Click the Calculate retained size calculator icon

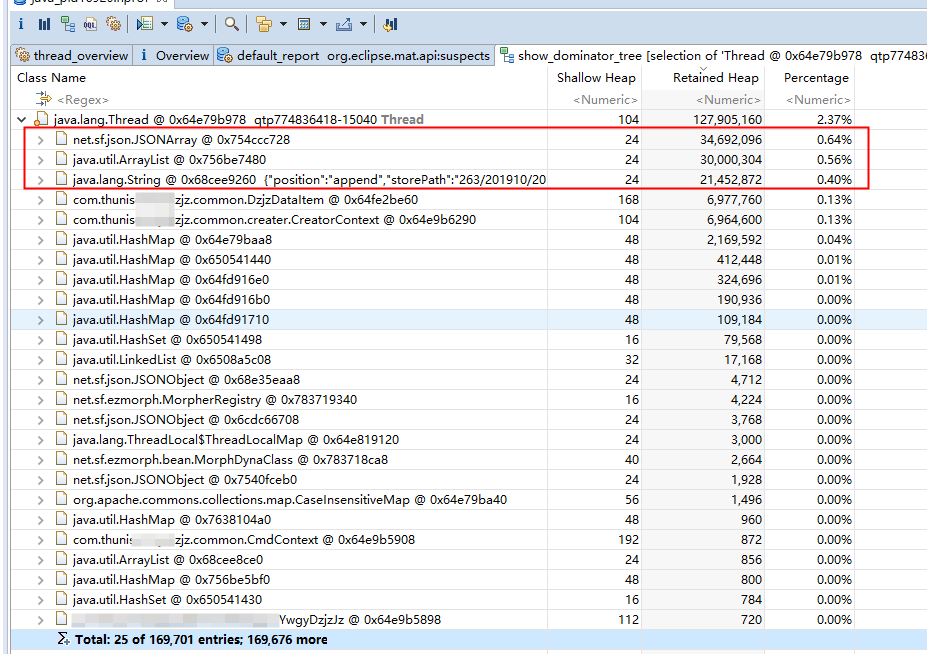point(304,24)
